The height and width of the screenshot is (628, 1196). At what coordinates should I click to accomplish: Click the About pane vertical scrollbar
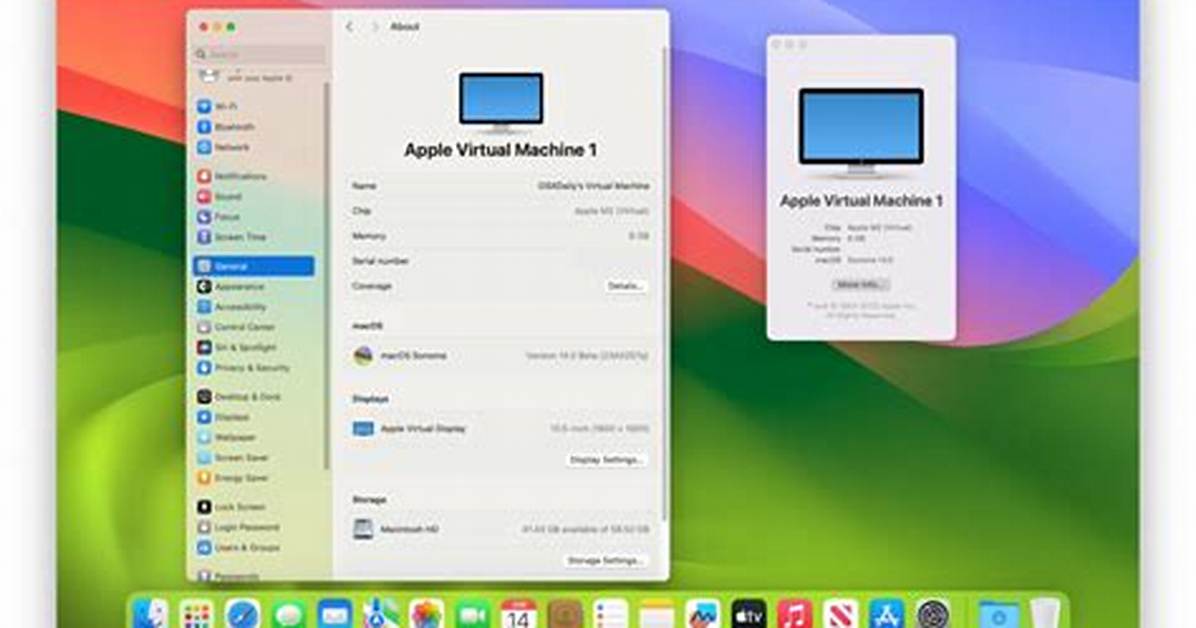click(665, 284)
